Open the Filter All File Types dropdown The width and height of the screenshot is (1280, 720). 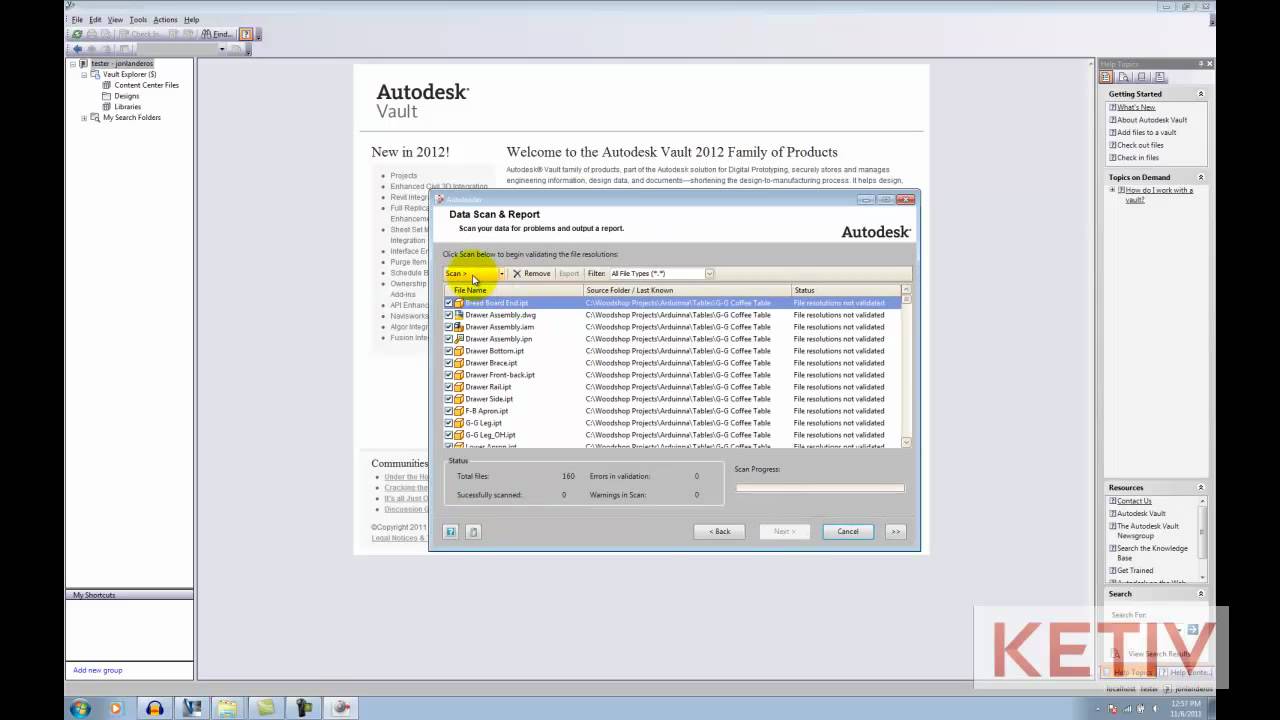click(x=709, y=273)
